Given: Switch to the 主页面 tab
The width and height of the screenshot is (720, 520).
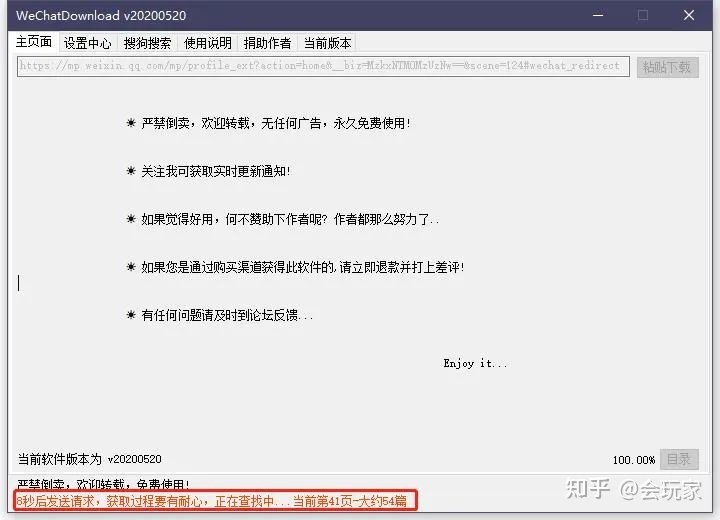Looking at the screenshot, I should (x=34, y=42).
